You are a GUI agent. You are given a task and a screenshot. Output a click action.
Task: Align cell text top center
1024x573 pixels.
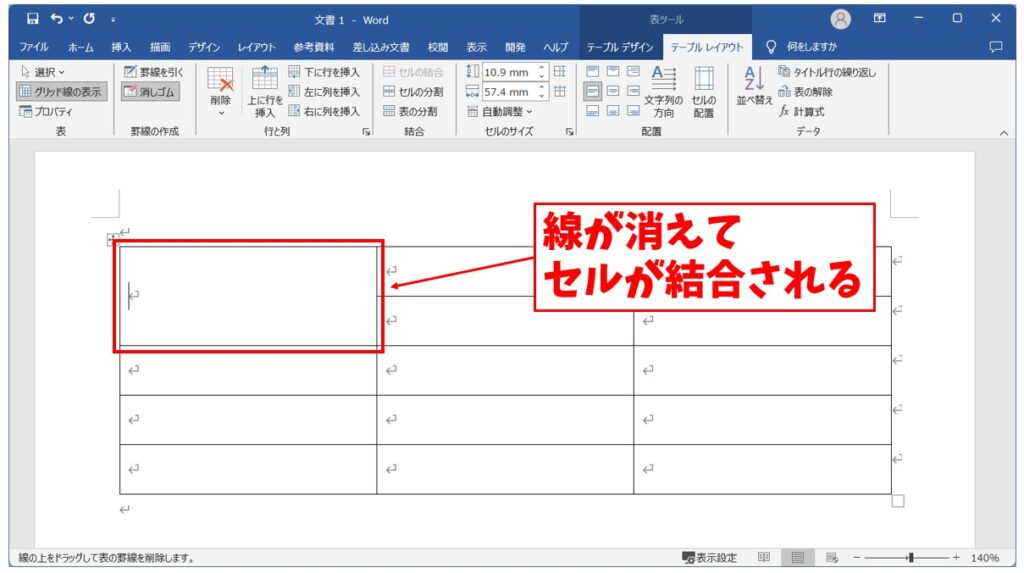[613, 71]
